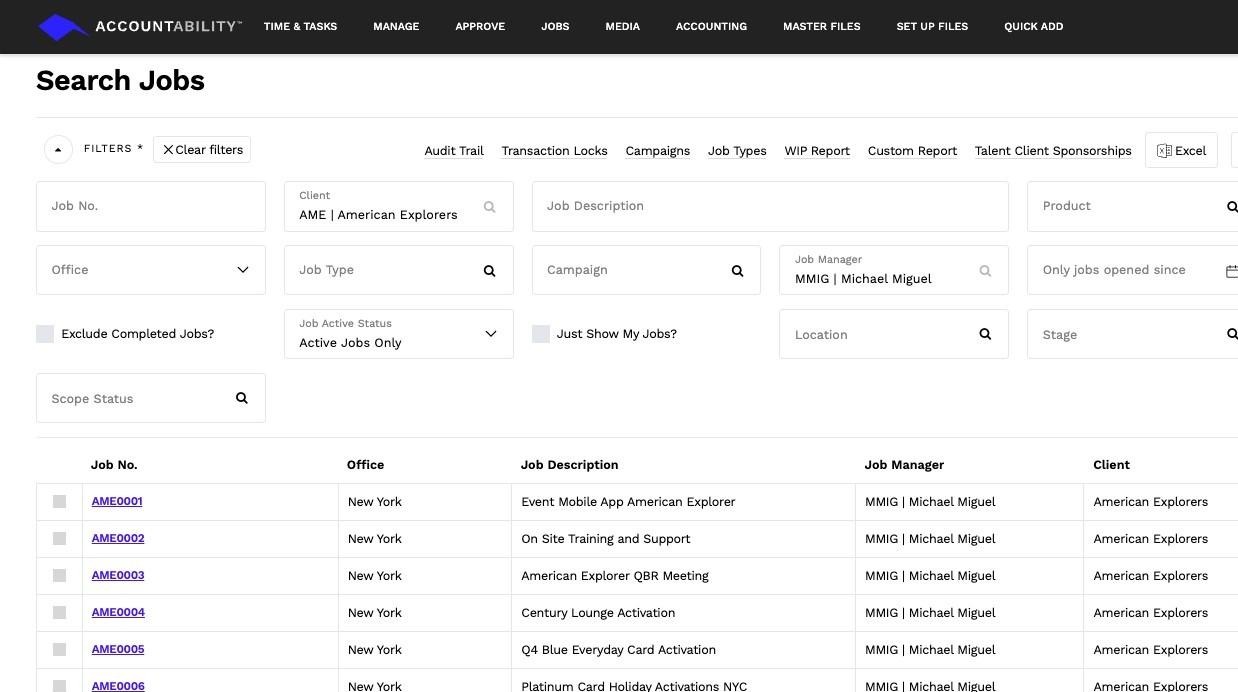Click into the Job Description field
Viewport: 1238px width, 692px height.
(x=770, y=206)
